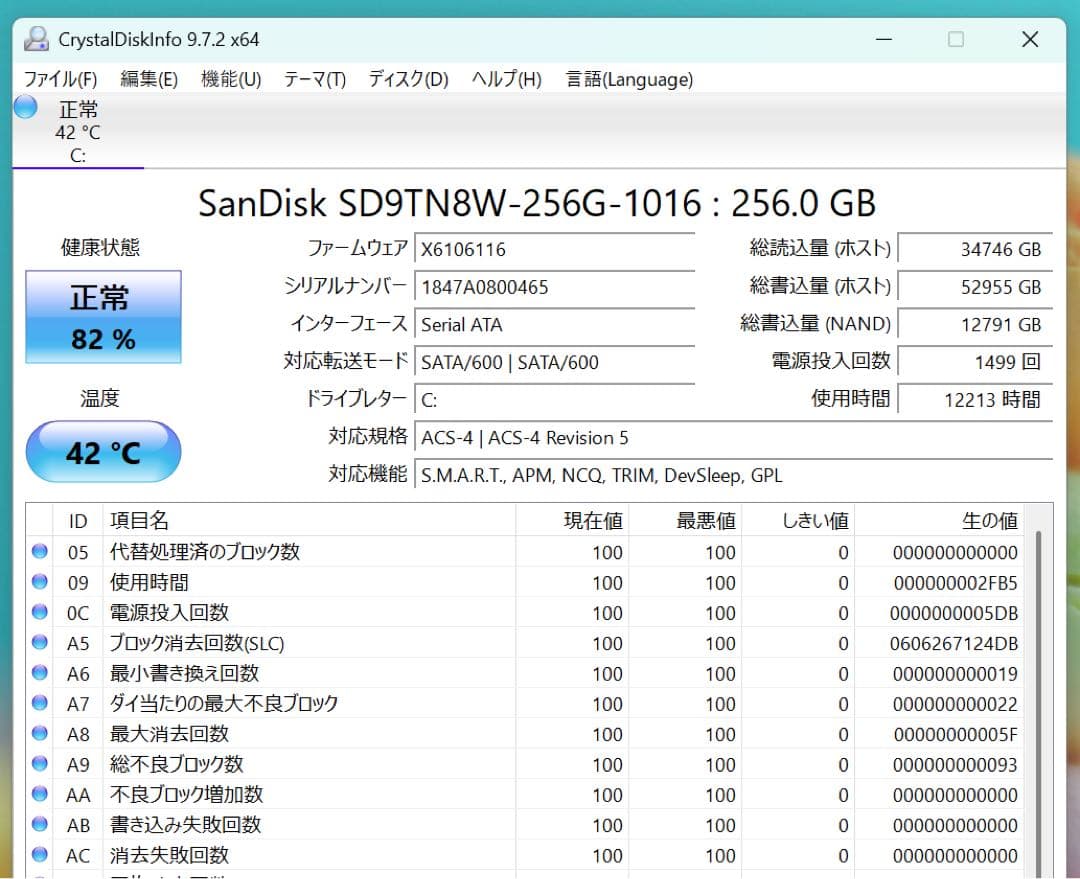This screenshot has width=1080, height=879.
Task: Click the blue status orb above drive C:
Action: tap(25, 107)
